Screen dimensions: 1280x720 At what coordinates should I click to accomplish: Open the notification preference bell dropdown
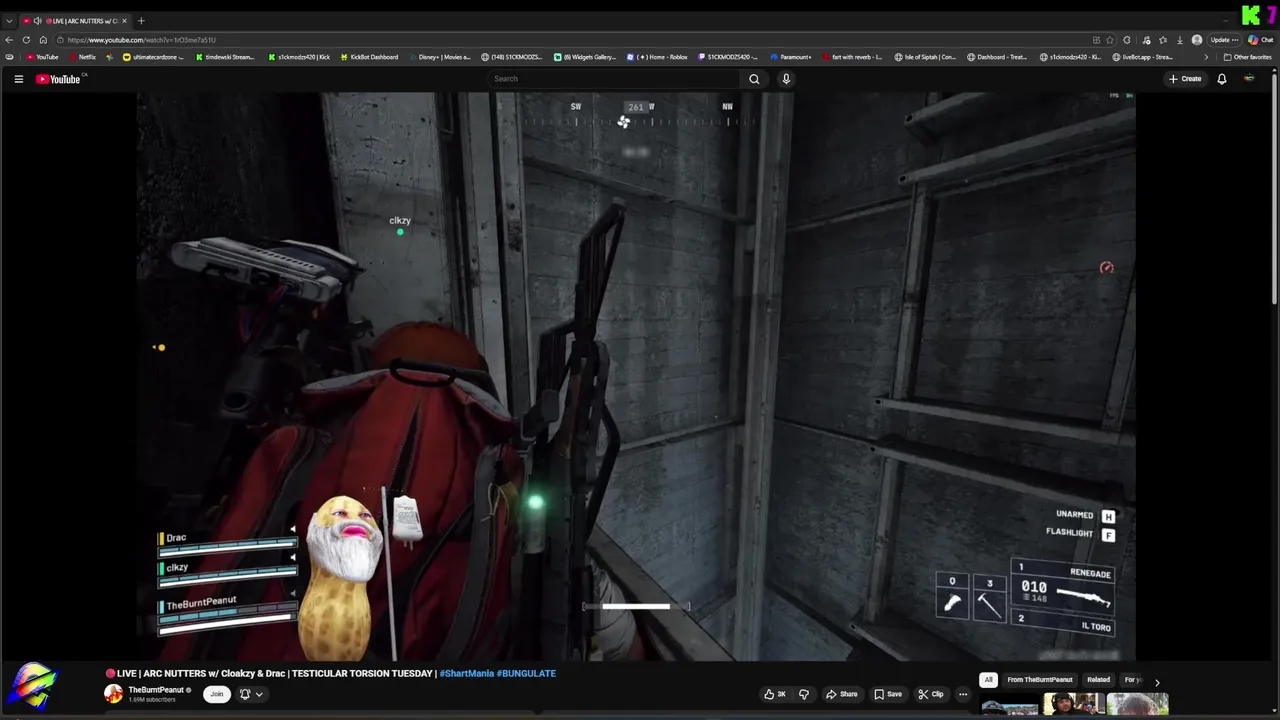pos(251,694)
